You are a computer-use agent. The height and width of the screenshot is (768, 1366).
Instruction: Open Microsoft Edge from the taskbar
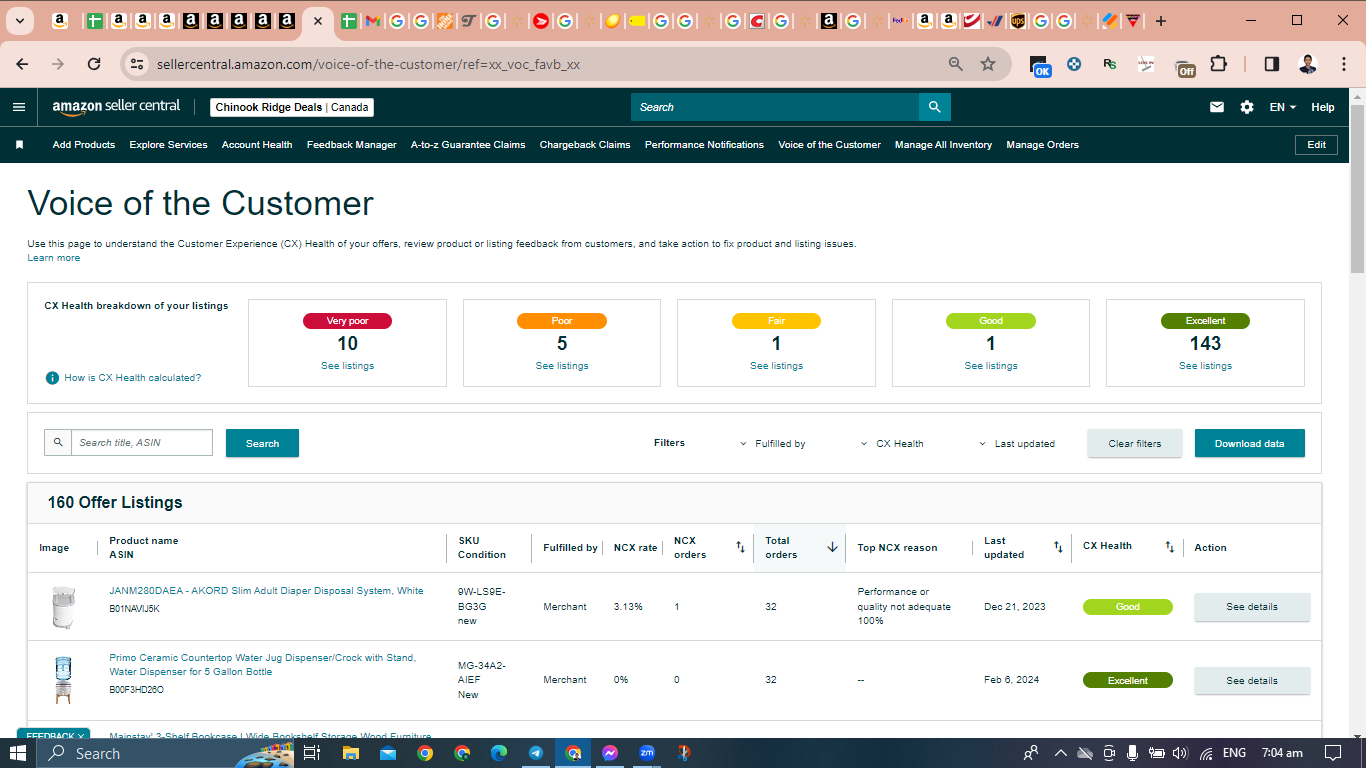[x=499, y=753]
